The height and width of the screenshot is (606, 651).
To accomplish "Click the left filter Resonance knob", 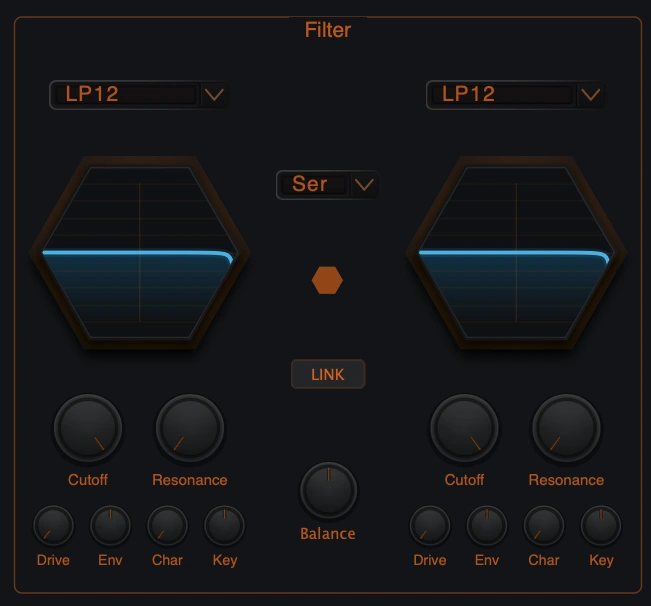I will click(x=190, y=428).
